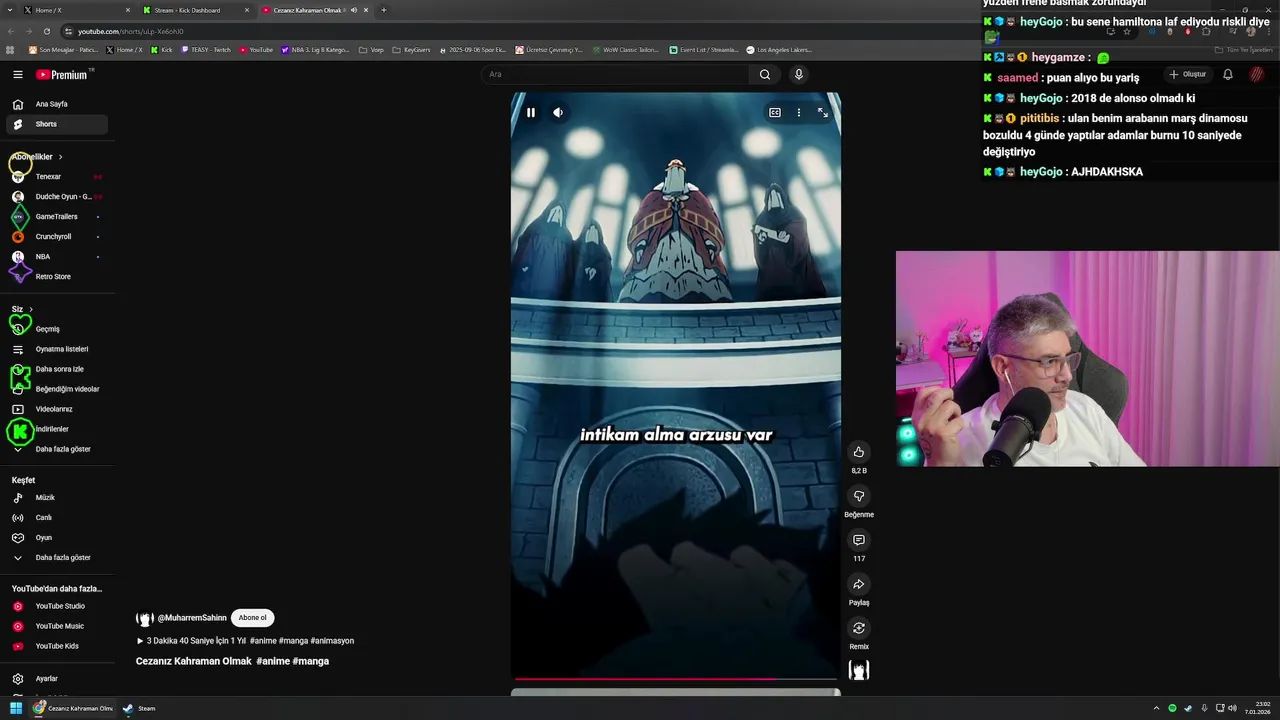1280x720 pixels.
Task: Open YouTube Music link
Action: 57,626
